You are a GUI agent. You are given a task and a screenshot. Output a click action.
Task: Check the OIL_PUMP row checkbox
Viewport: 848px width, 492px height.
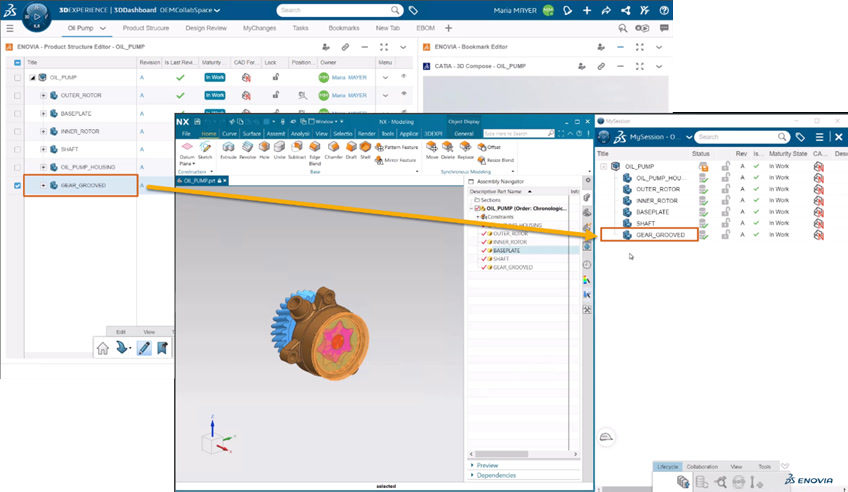pos(17,77)
